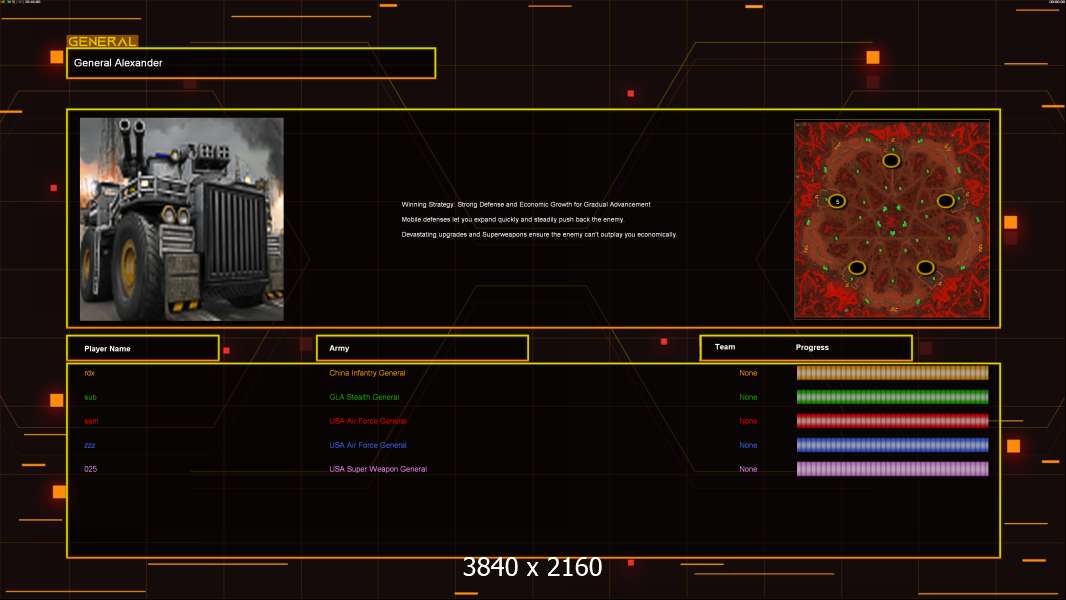Click the blue progress bar for zzz
The width and height of the screenshot is (1066, 600).
(x=892, y=445)
